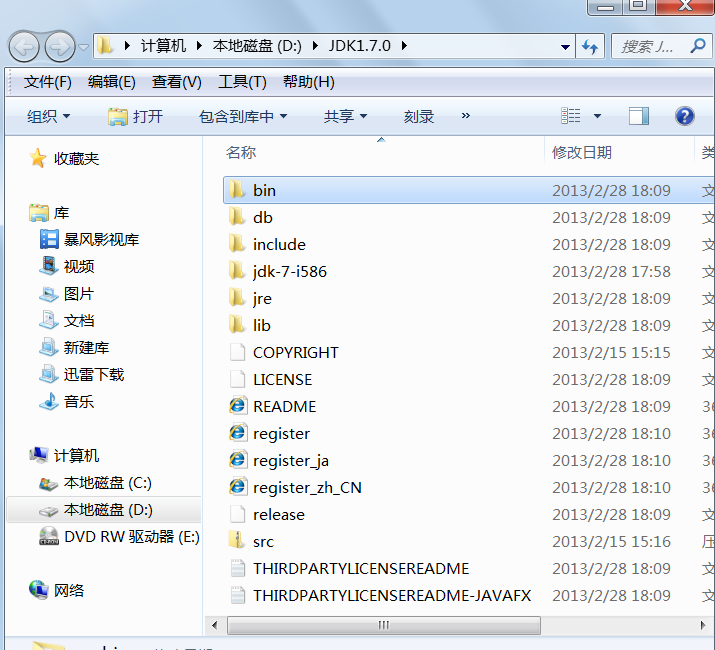715x650 pixels.
Task: Sort by the 修改日期 column header
Action: (581, 152)
